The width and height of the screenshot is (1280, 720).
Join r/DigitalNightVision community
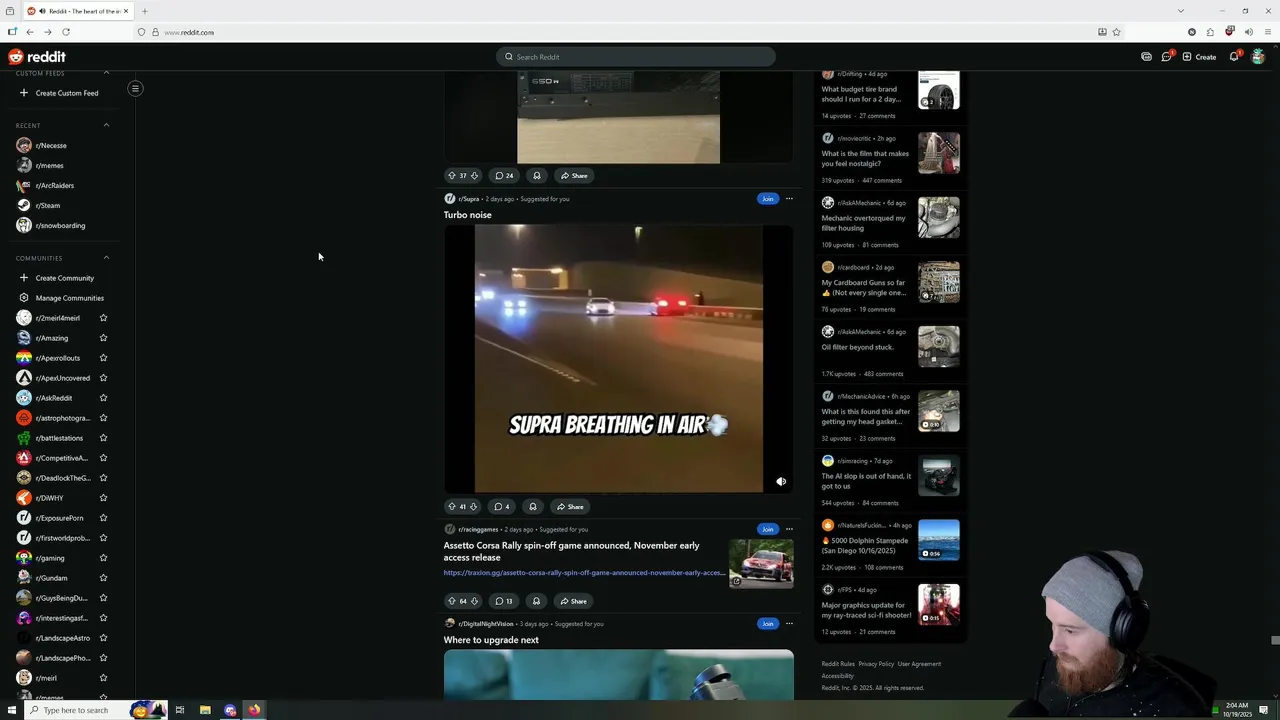click(767, 624)
